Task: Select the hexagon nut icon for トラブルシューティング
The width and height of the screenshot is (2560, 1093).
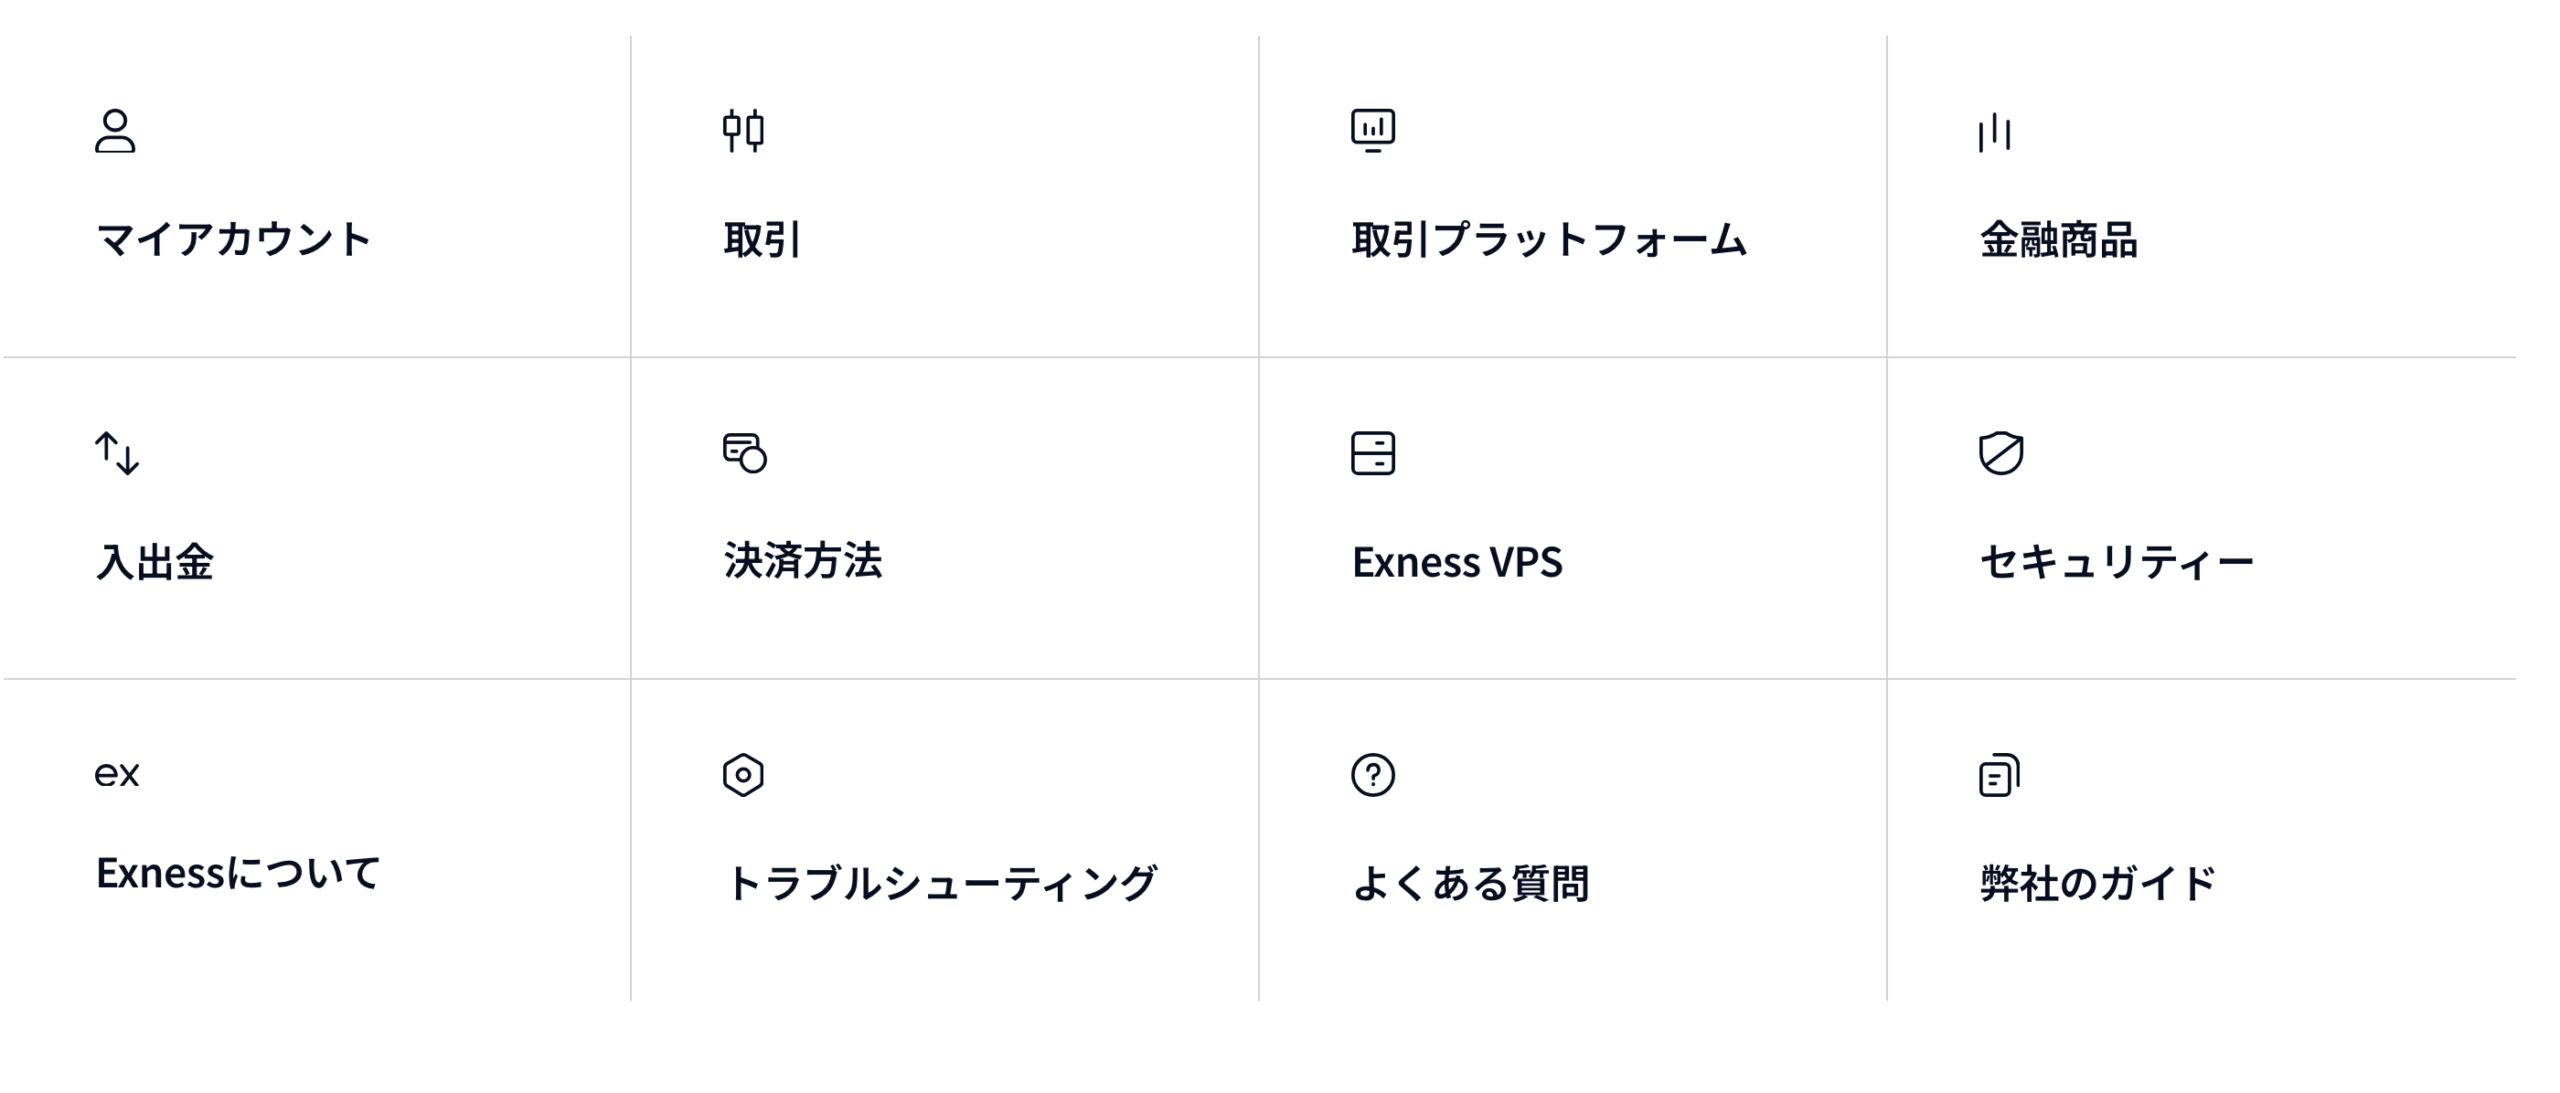Action: coord(743,775)
